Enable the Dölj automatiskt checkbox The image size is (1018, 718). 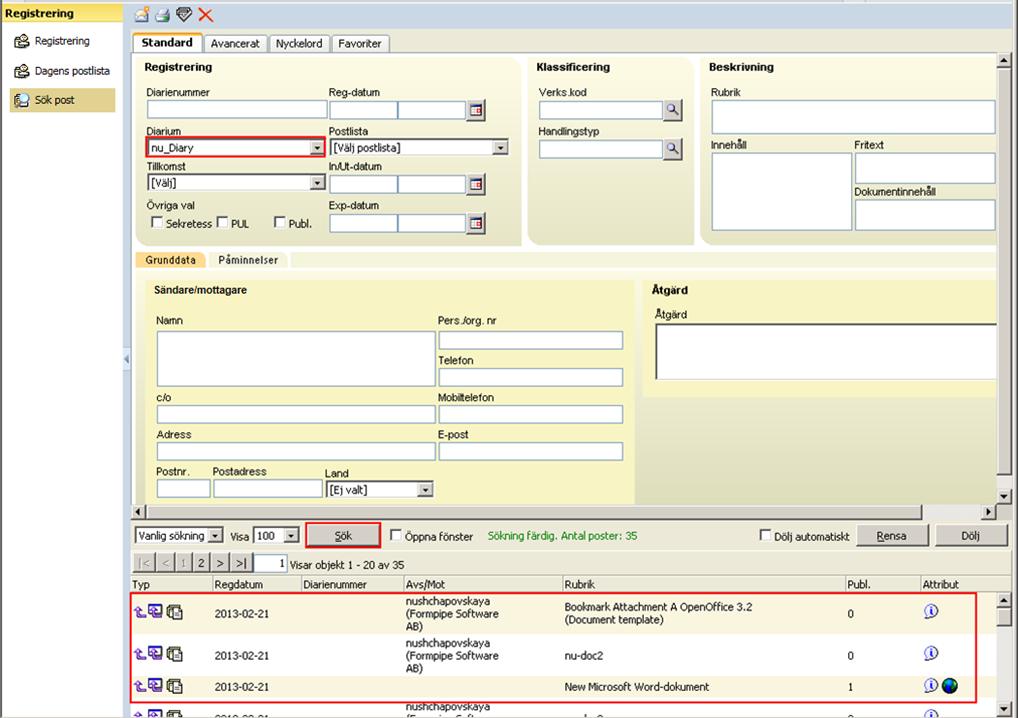coord(765,535)
